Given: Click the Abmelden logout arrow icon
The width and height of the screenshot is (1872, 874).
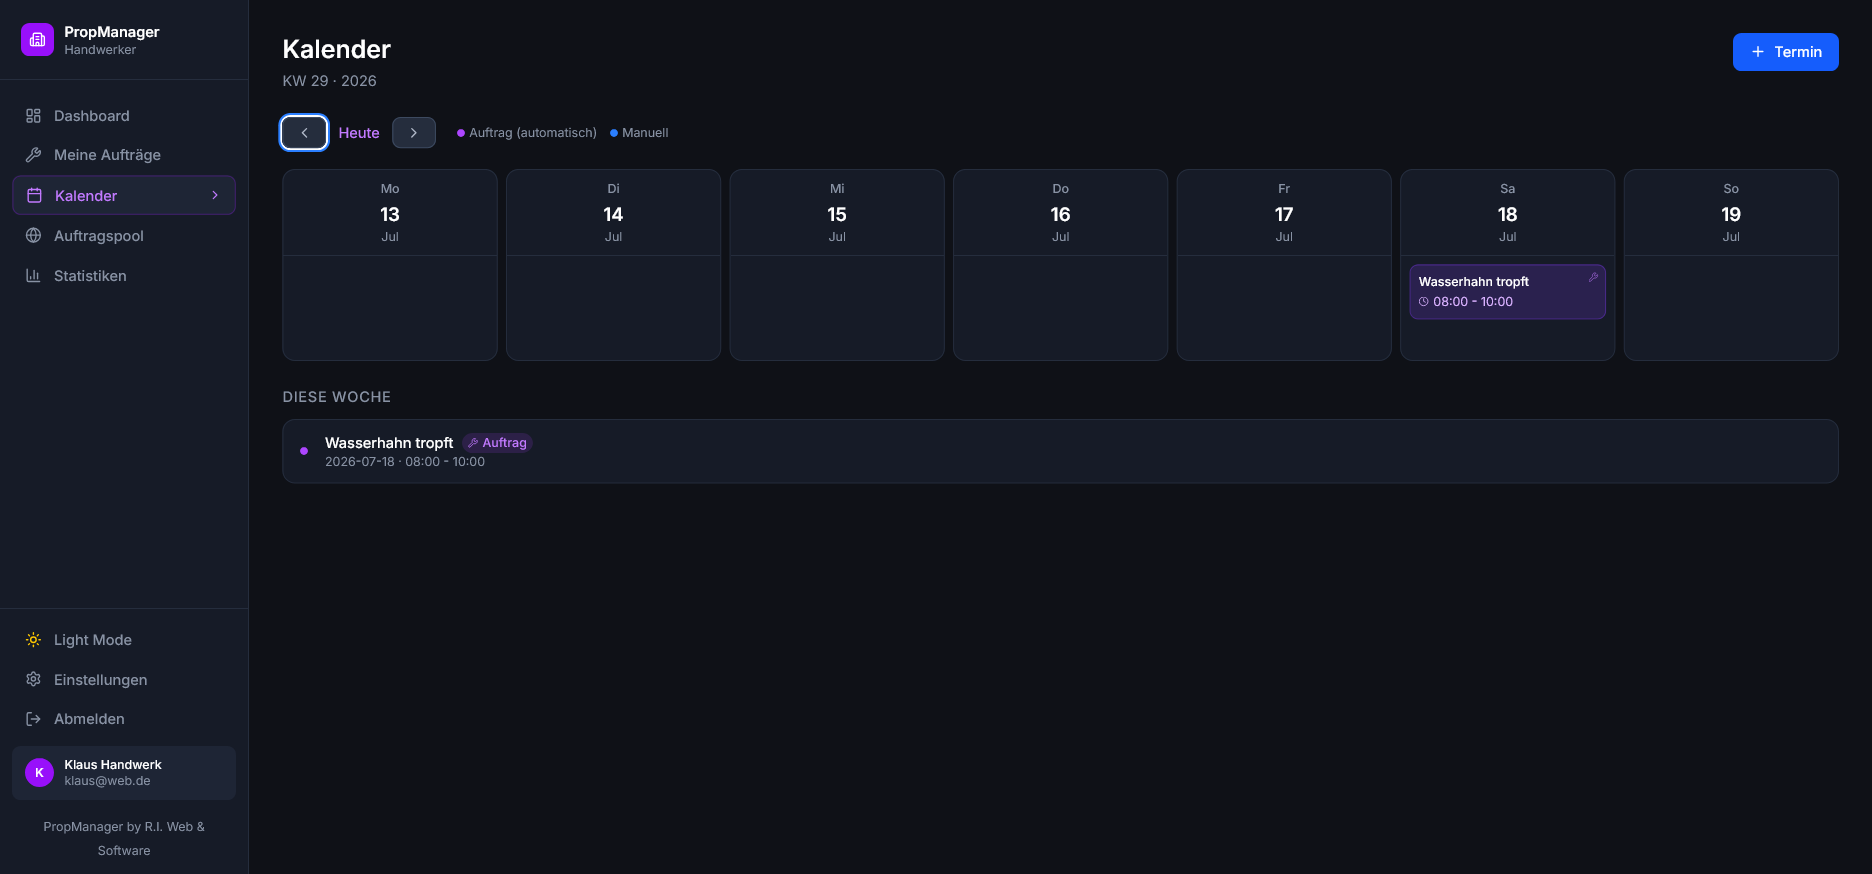Looking at the screenshot, I should (x=33, y=719).
